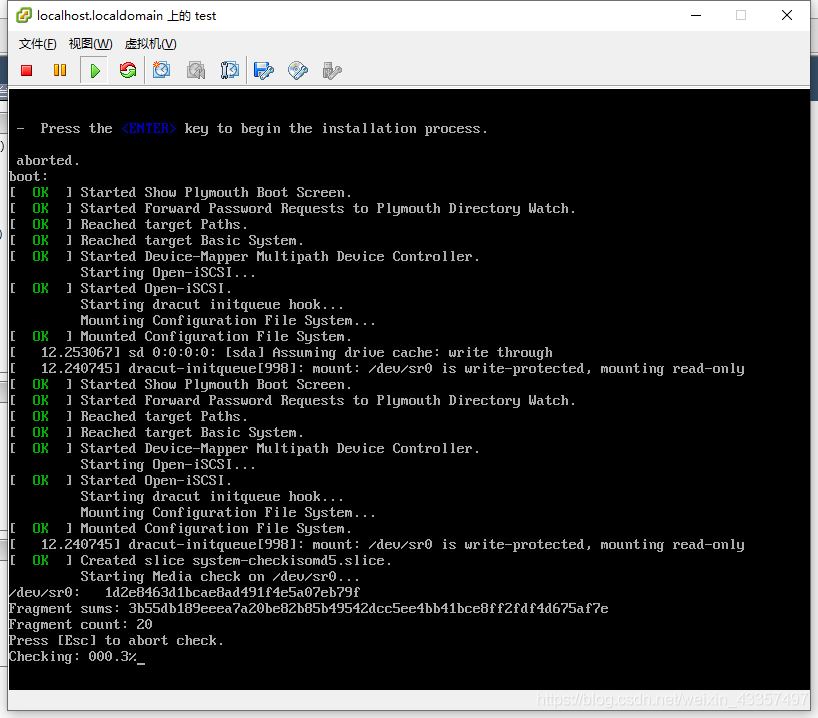Click the red power off button

tap(27, 70)
